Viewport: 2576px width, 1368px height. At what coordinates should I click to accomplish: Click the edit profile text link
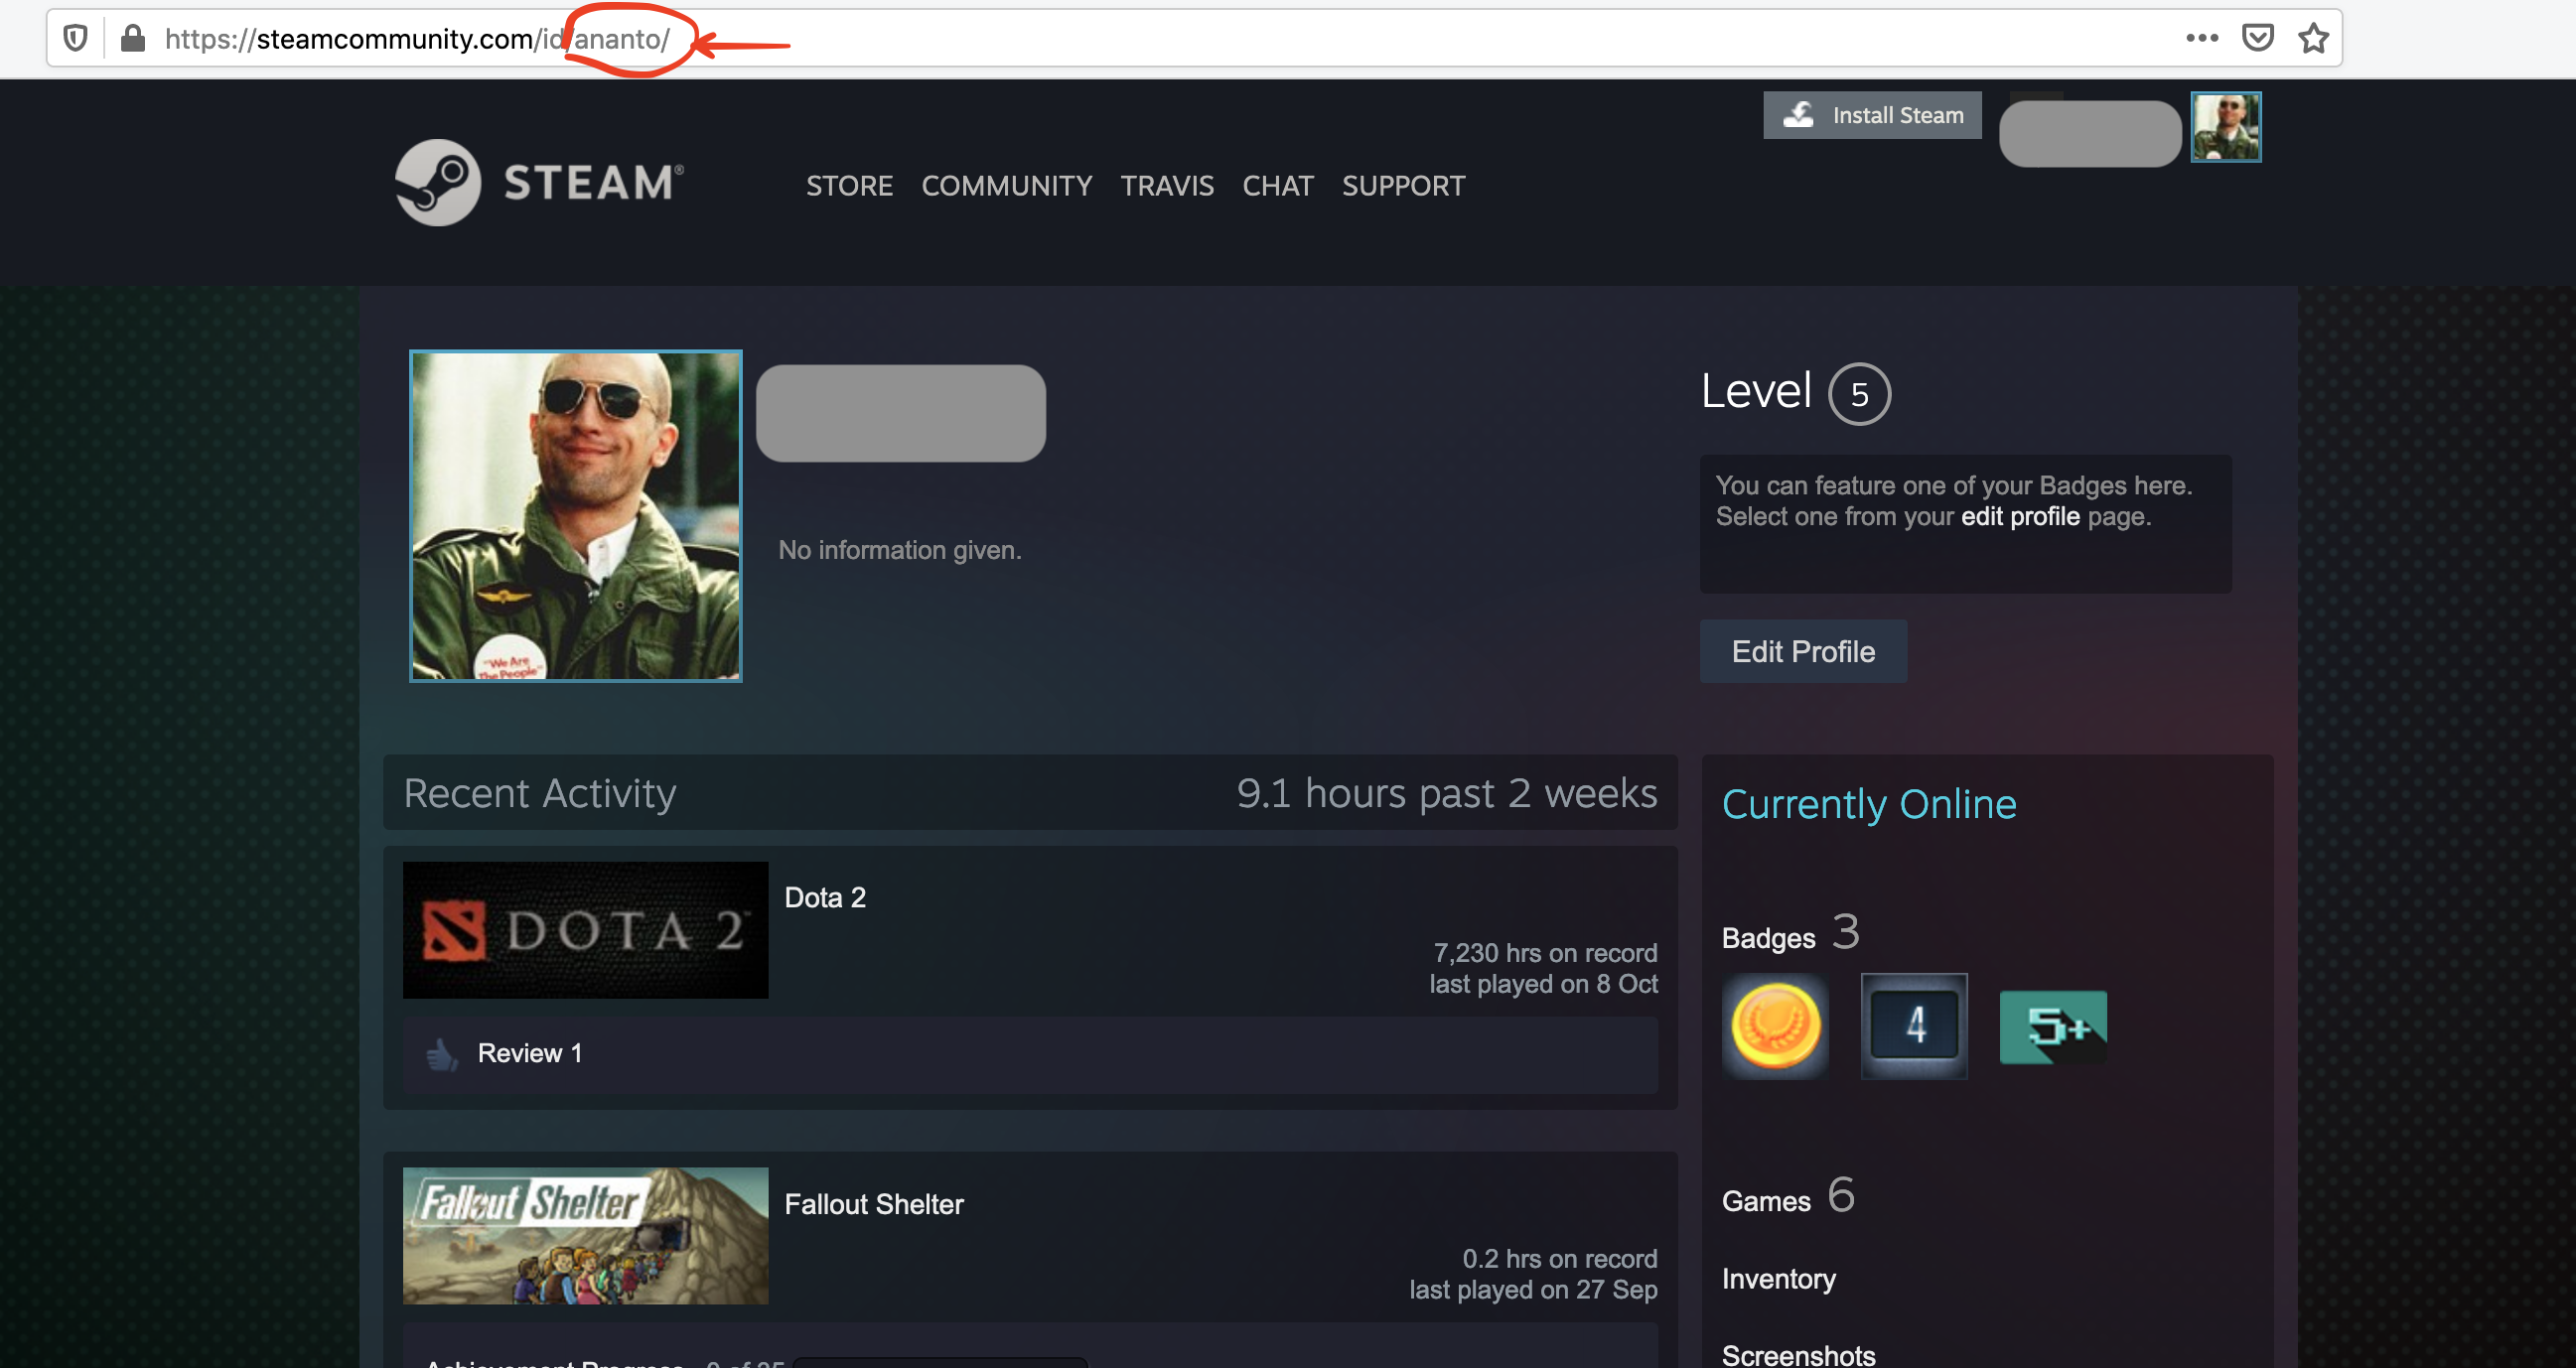[2019, 516]
